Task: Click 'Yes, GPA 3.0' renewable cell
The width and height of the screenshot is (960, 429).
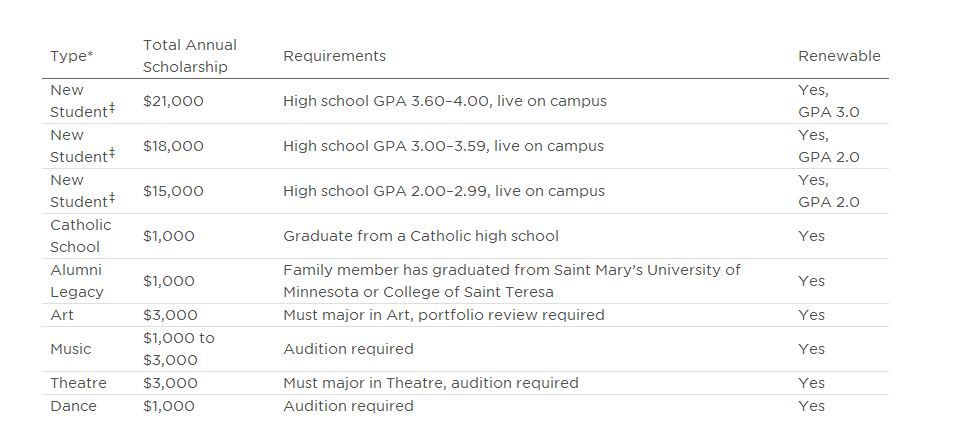Action: (828, 101)
